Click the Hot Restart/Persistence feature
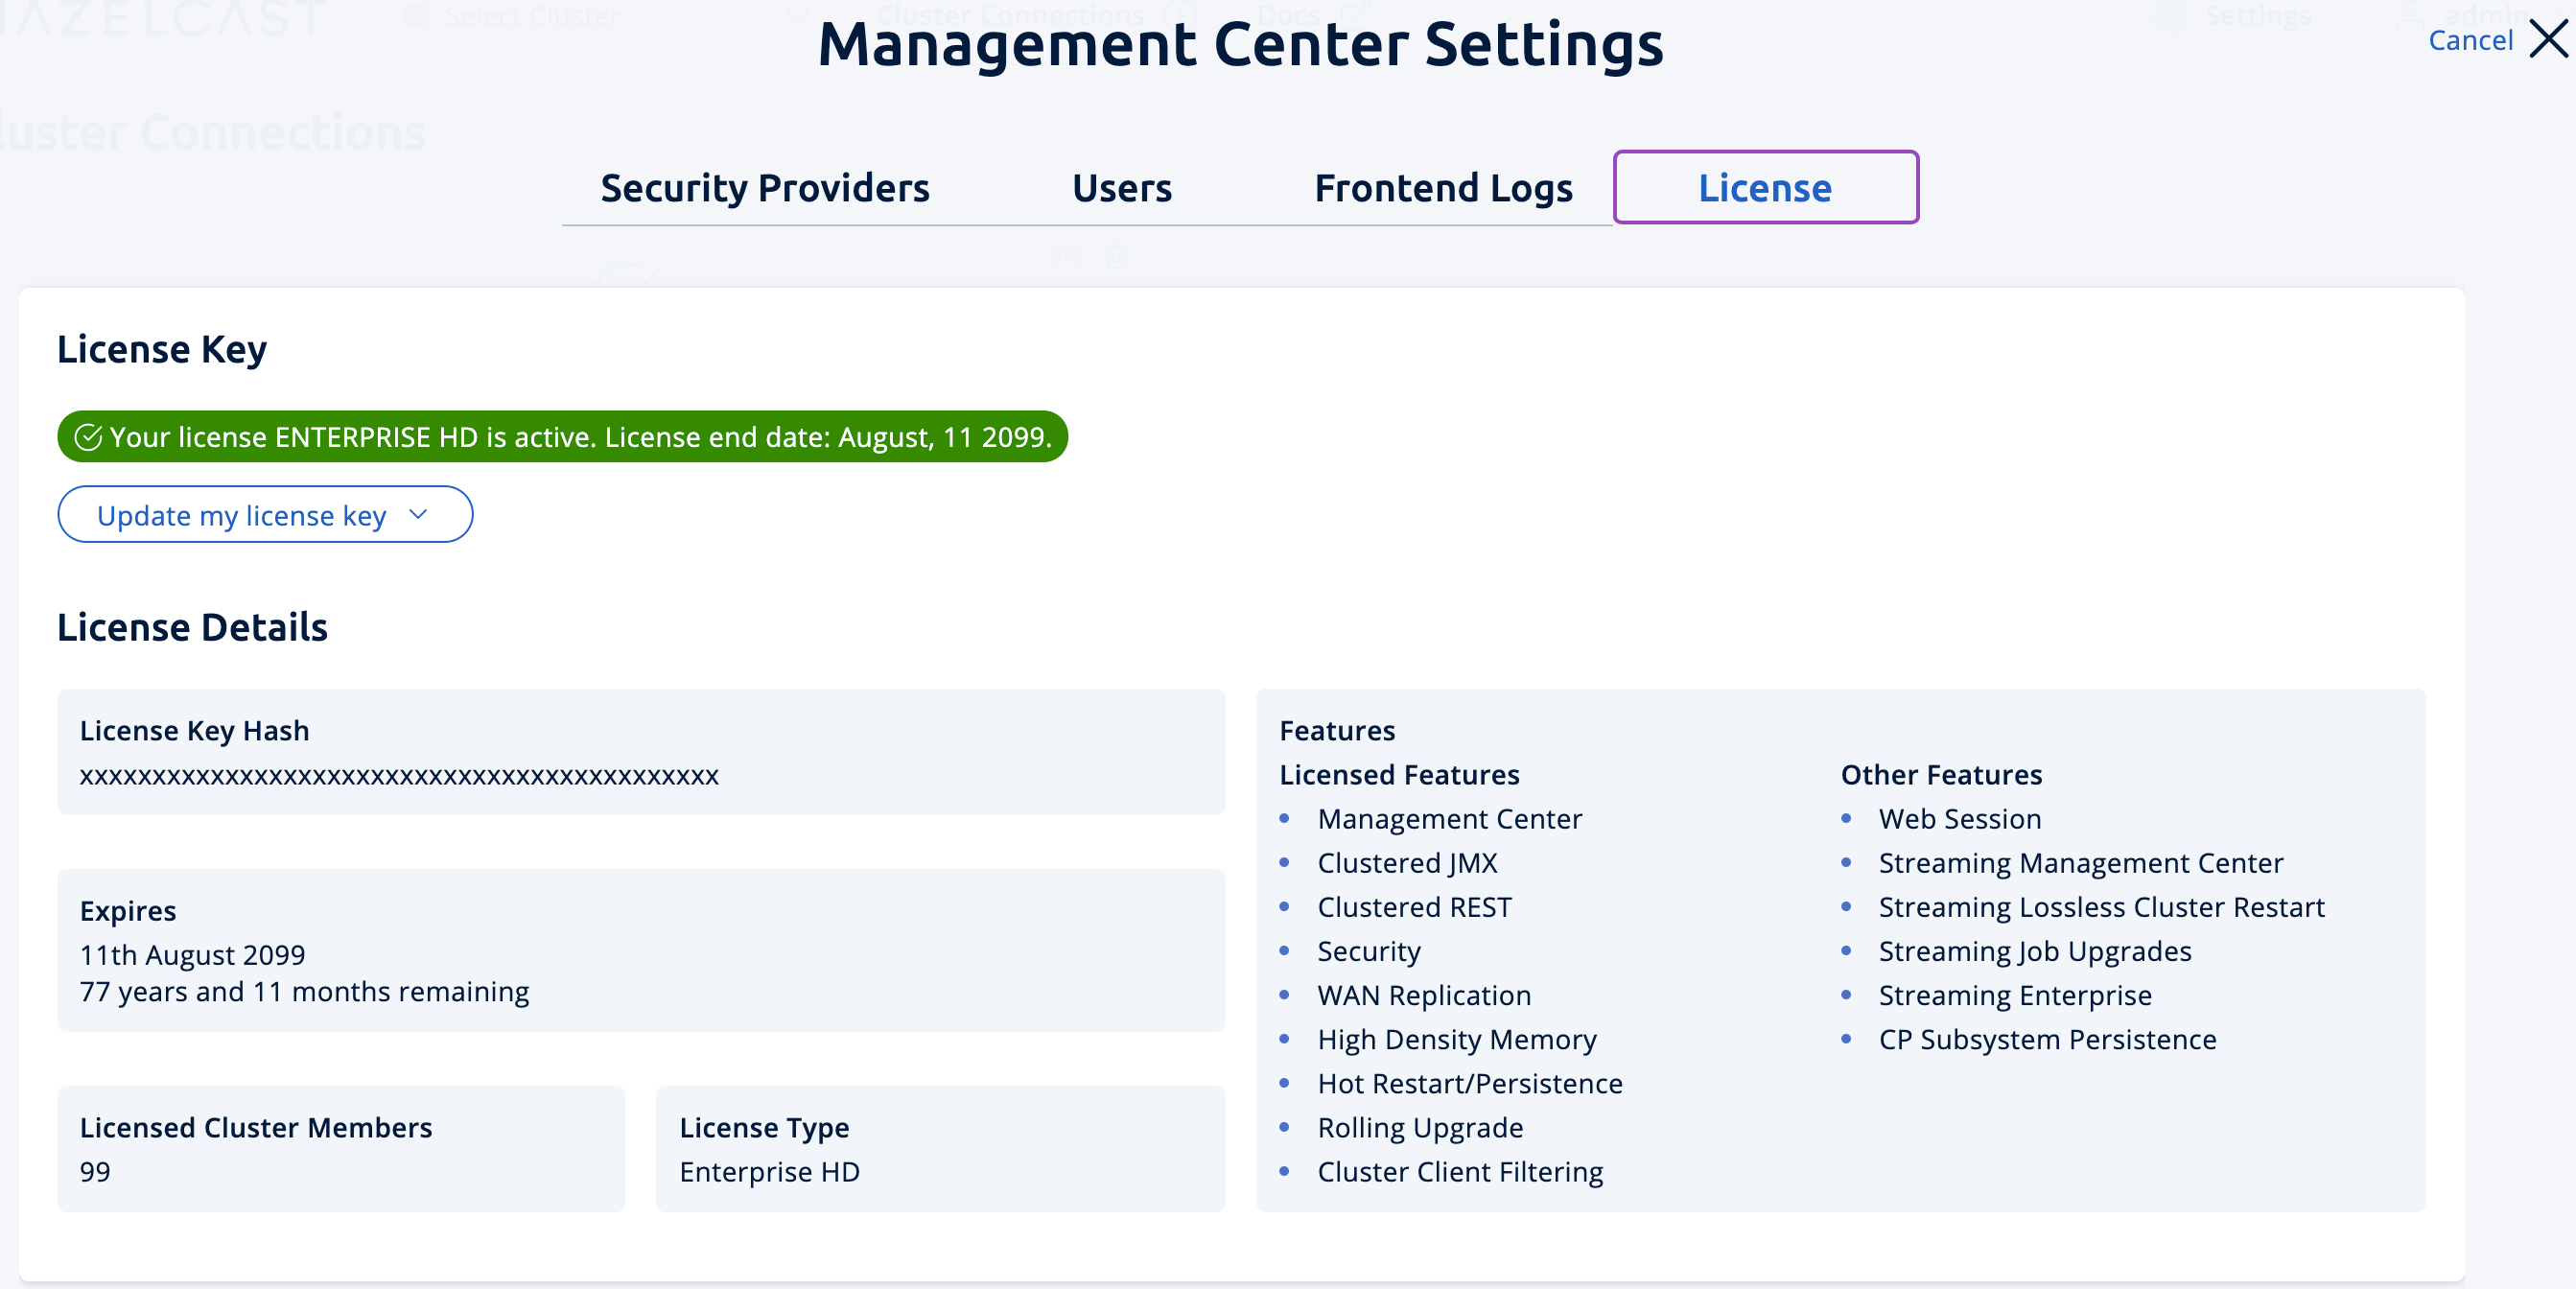Screen dimensions: 2576x1289 point(1470,1083)
